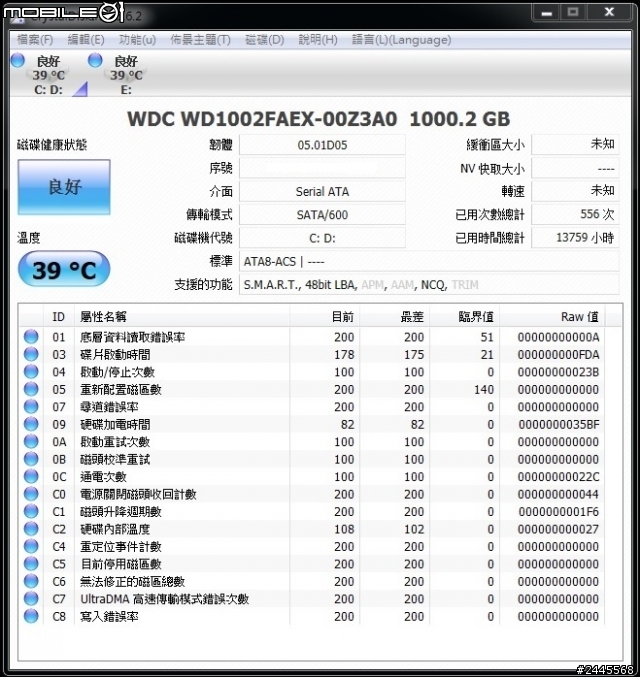Click the 臨界值 column header

464,317
